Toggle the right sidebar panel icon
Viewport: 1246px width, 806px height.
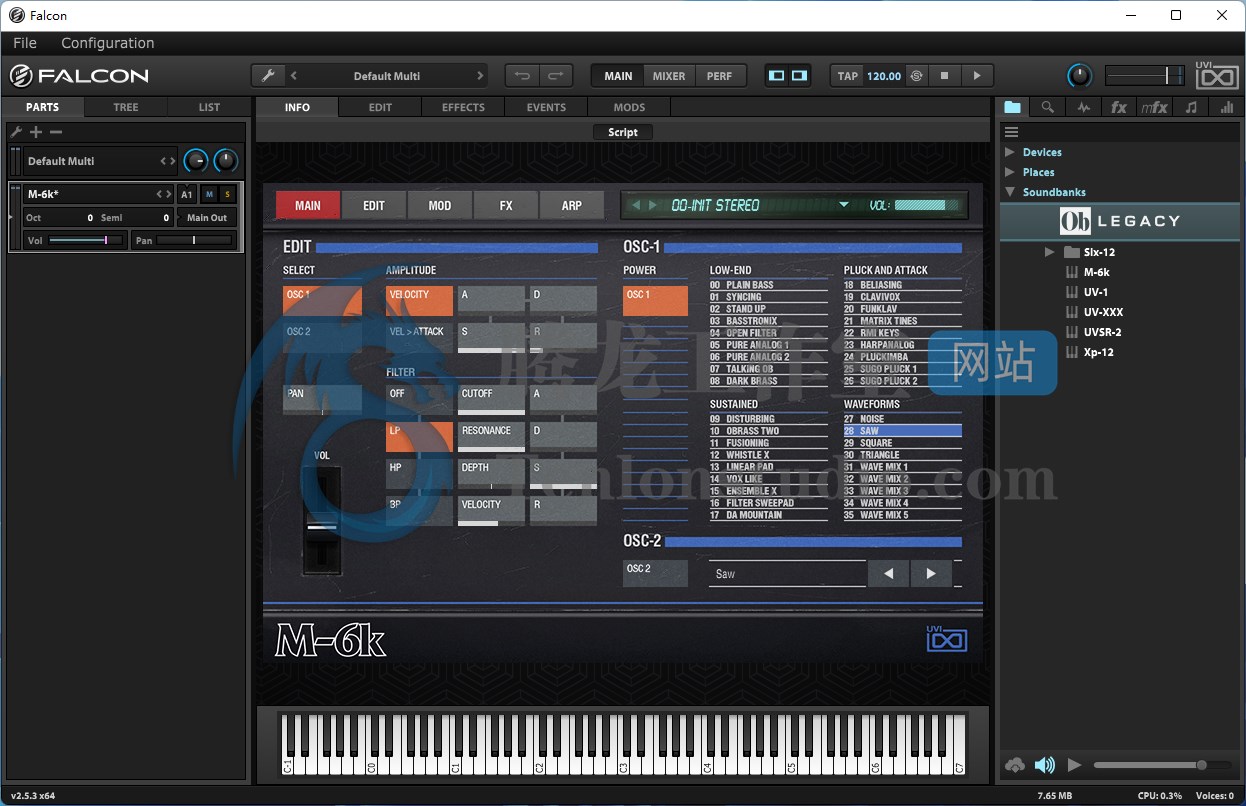pyautogui.click(x=799, y=76)
